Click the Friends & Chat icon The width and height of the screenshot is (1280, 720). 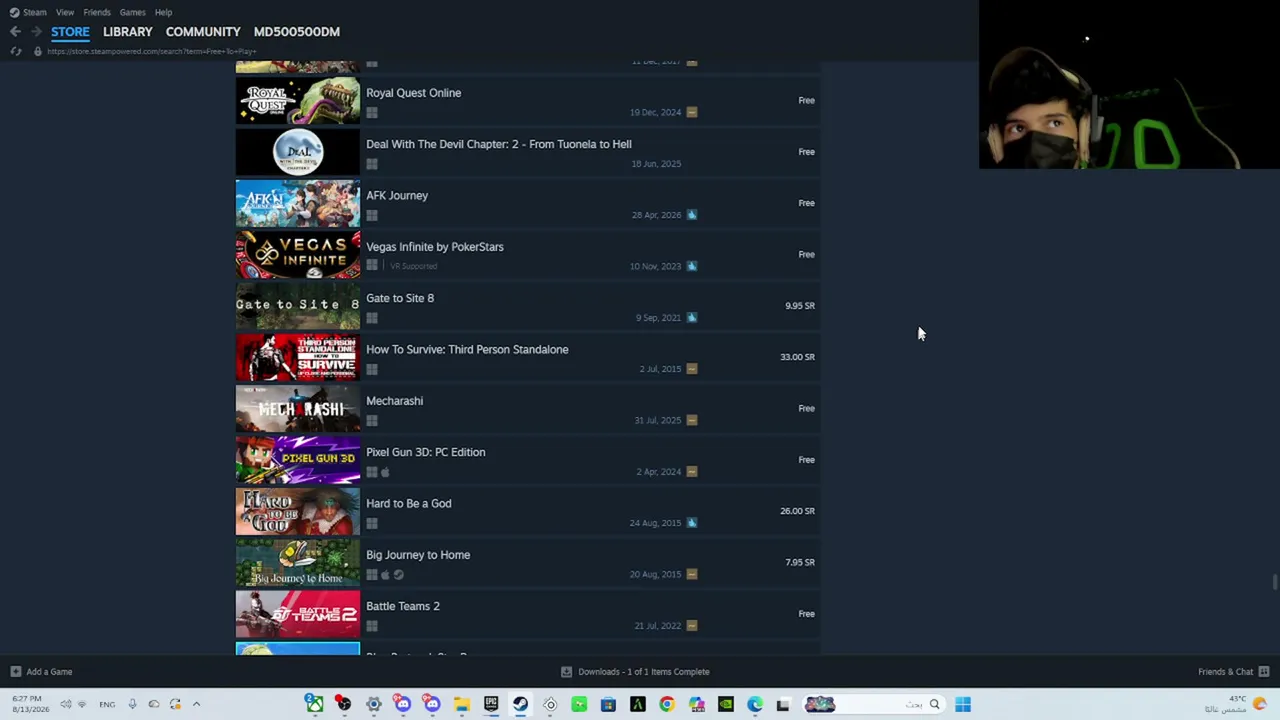tap(1263, 672)
